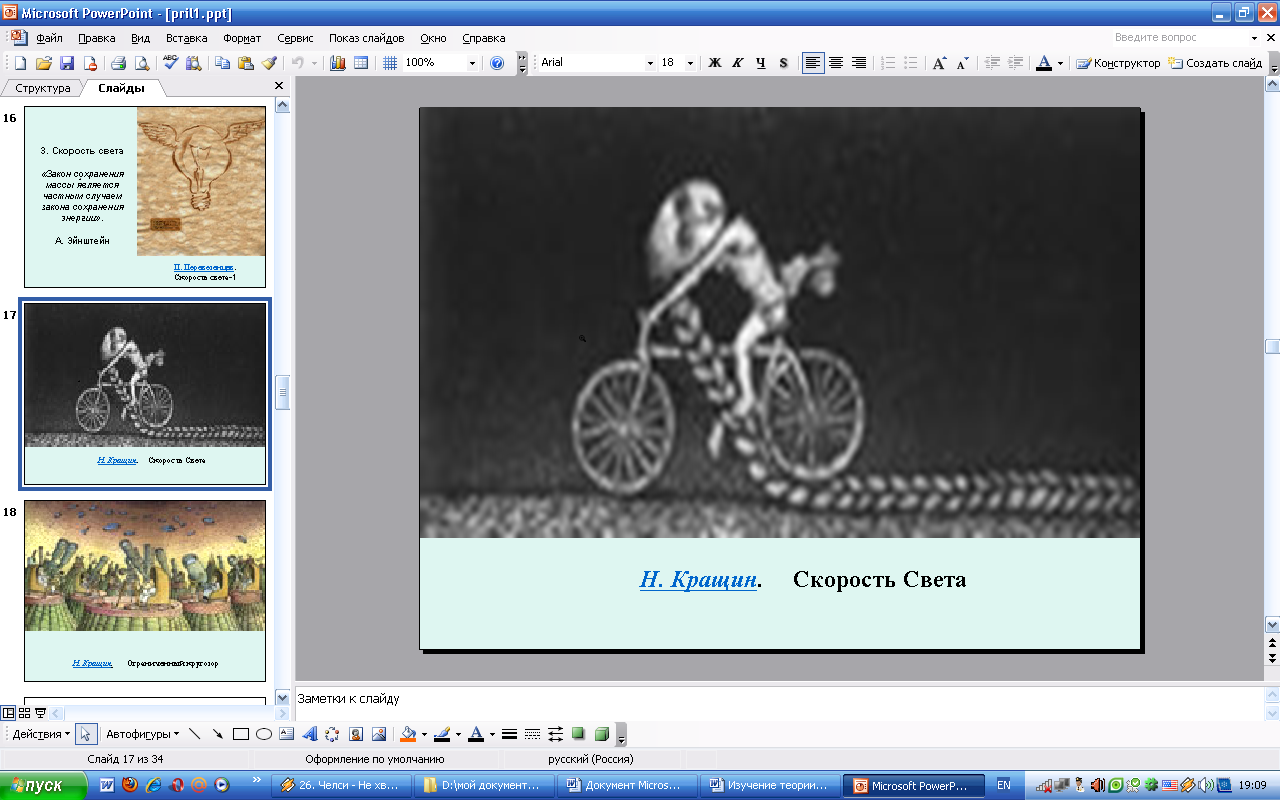Insert WordArt object

click(310, 734)
